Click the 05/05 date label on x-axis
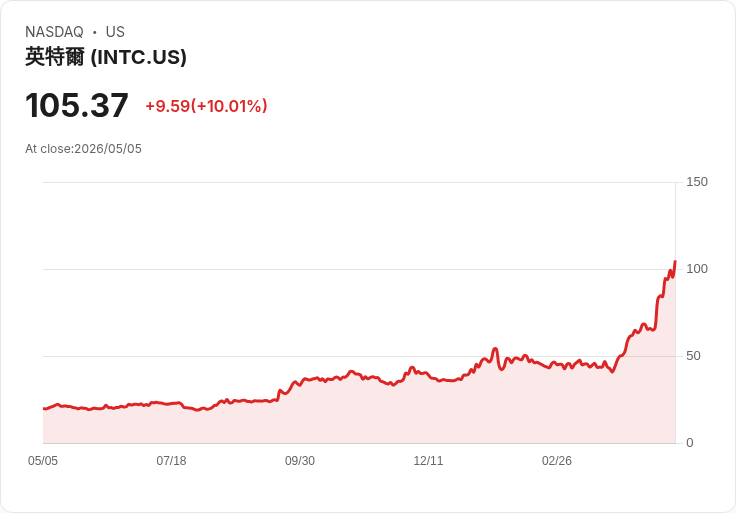The height and width of the screenshot is (513, 736). (x=43, y=460)
